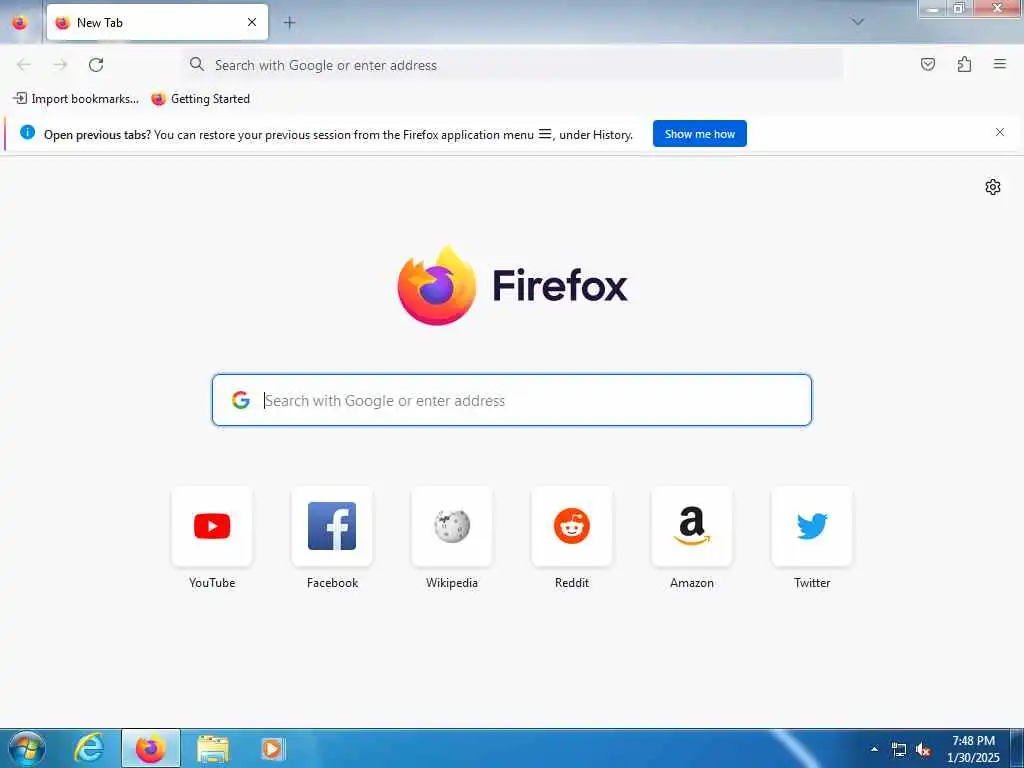Dismiss the Open previous tabs notification

tap(999, 133)
